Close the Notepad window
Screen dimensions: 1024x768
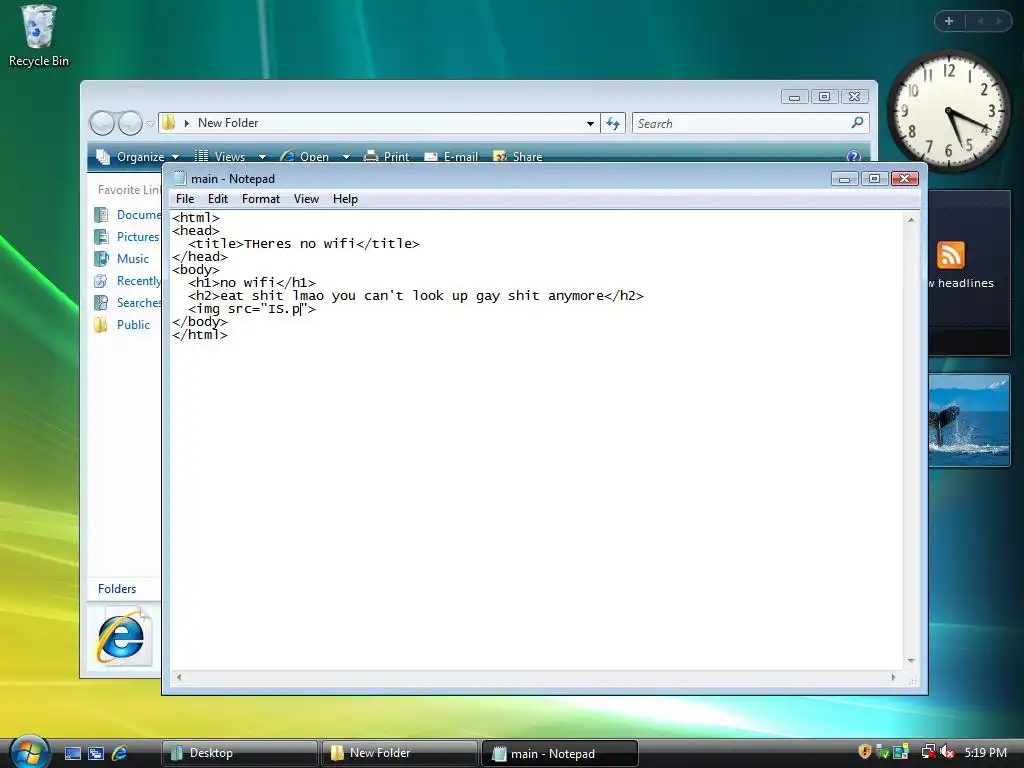[x=904, y=178]
